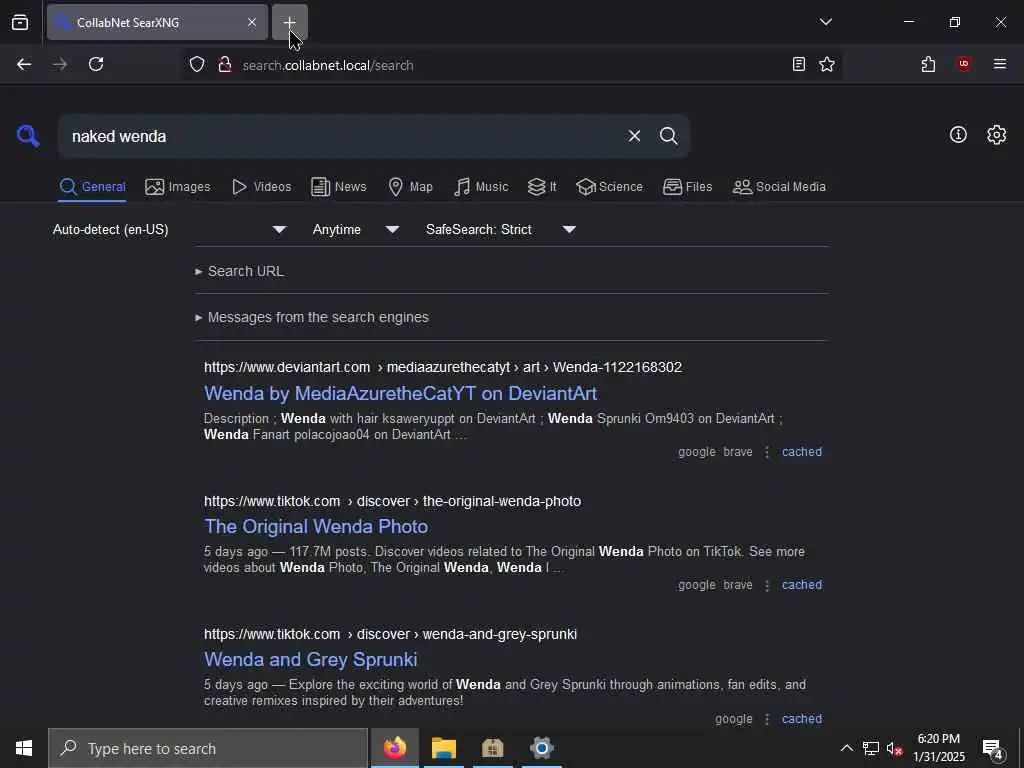
Task: Click the tiktok.com wenda-and-grey-sprunki URL
Action: coord(391,634)
